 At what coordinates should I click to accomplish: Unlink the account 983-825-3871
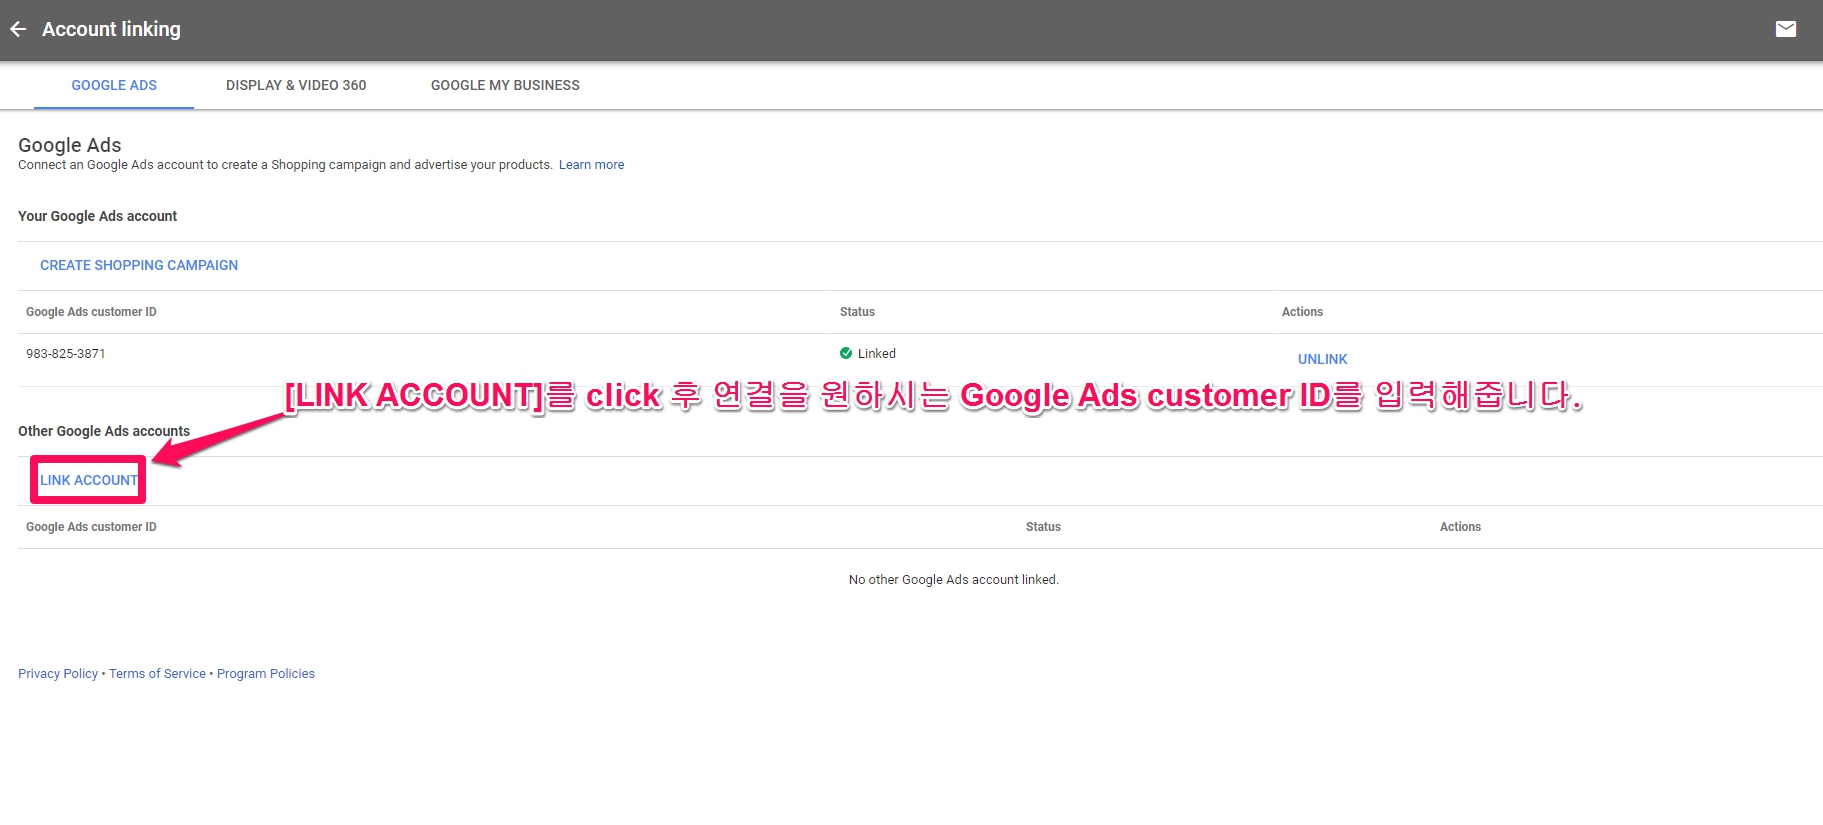[1322, 359]
